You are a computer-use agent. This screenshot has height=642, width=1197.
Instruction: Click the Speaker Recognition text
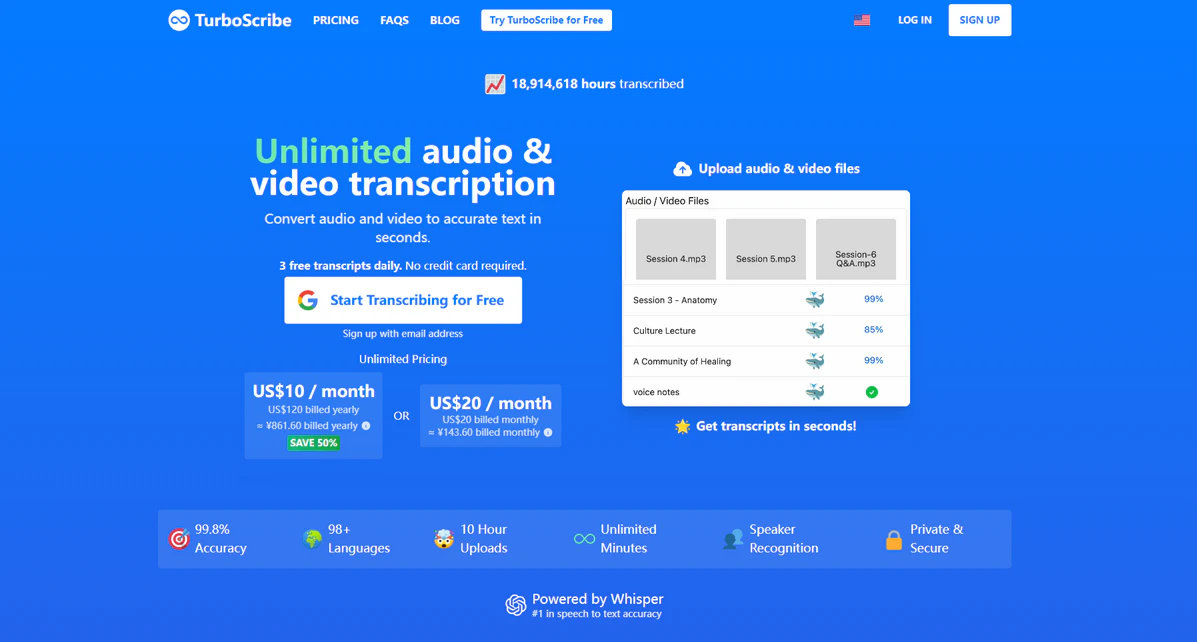783,539
